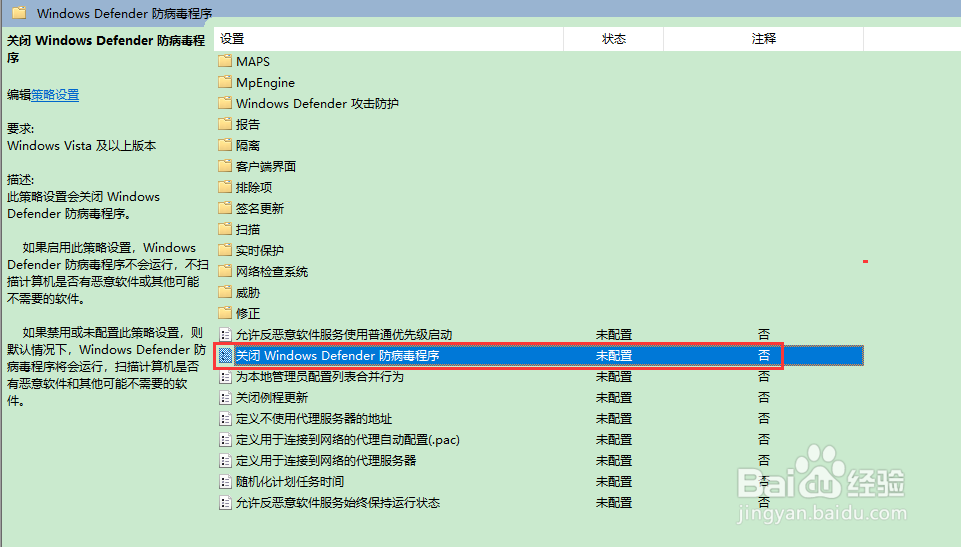Screen dimensions: 961x547
Task: Click 未配置 status of 定义不使用代理服务器的地址
Action: [x=613, y=418]
